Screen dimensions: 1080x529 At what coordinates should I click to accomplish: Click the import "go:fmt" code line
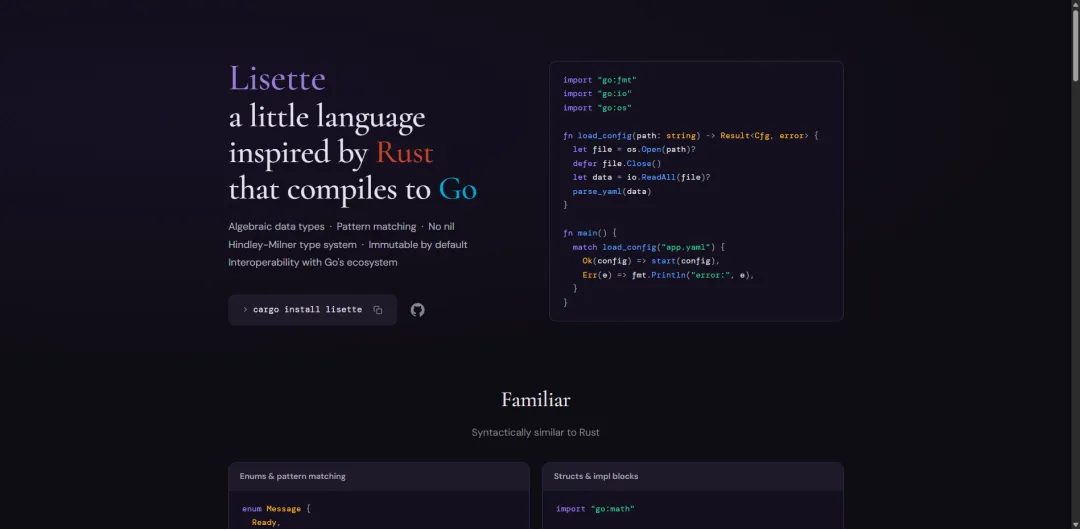(x=599, y=80)
